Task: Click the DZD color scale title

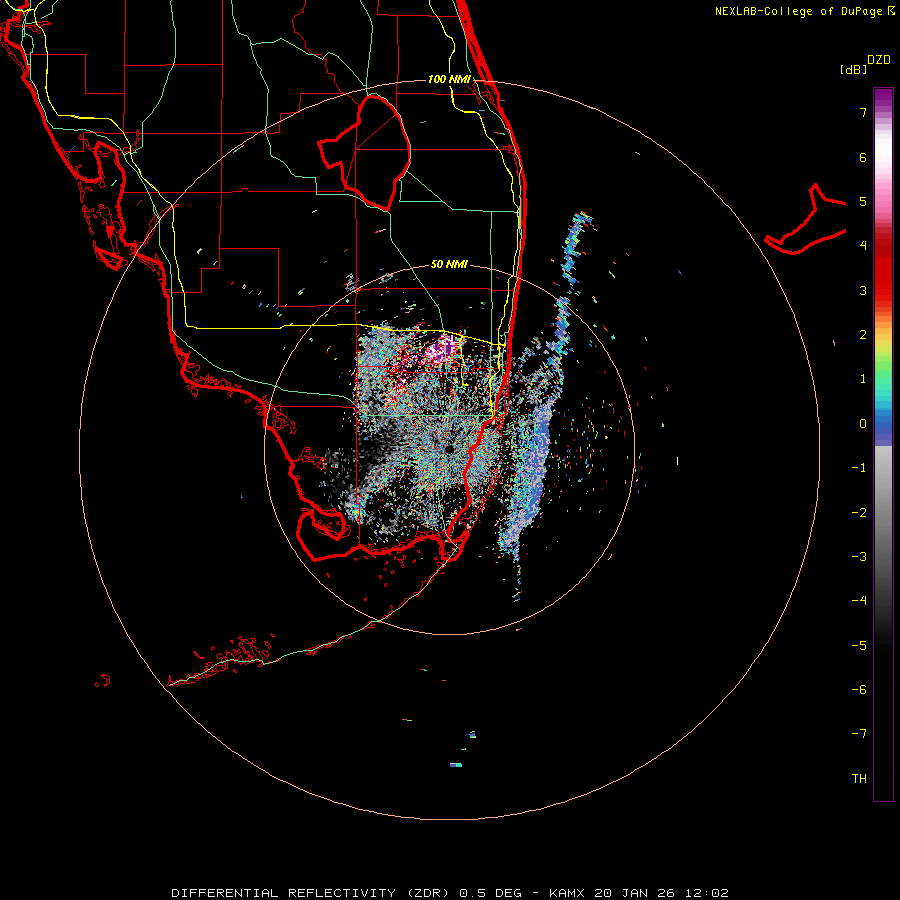Action: [879, 59]
